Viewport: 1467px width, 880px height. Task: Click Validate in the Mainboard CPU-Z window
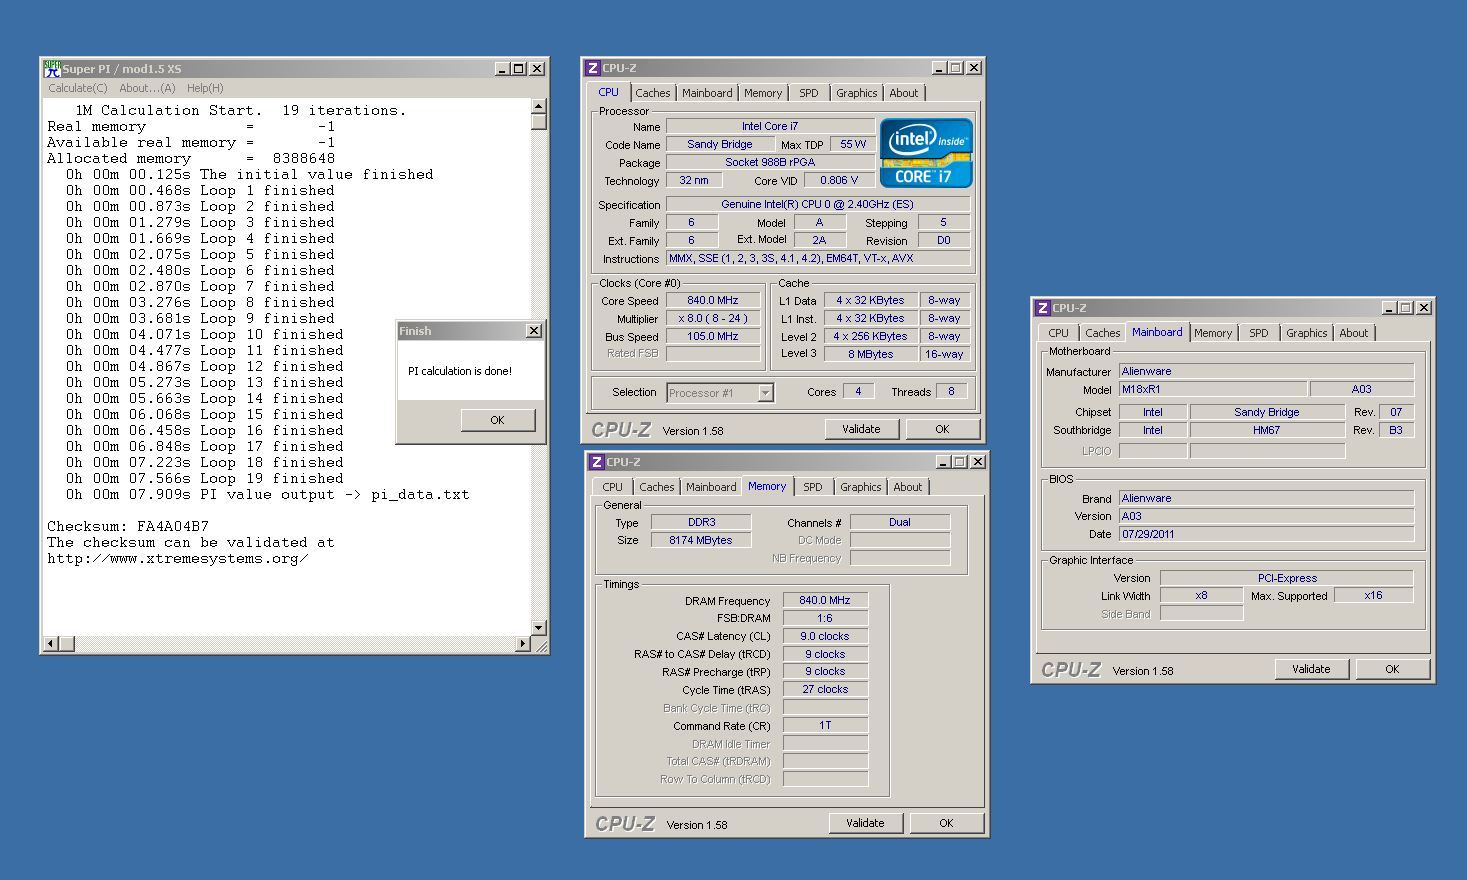(x=1311, y=669)
